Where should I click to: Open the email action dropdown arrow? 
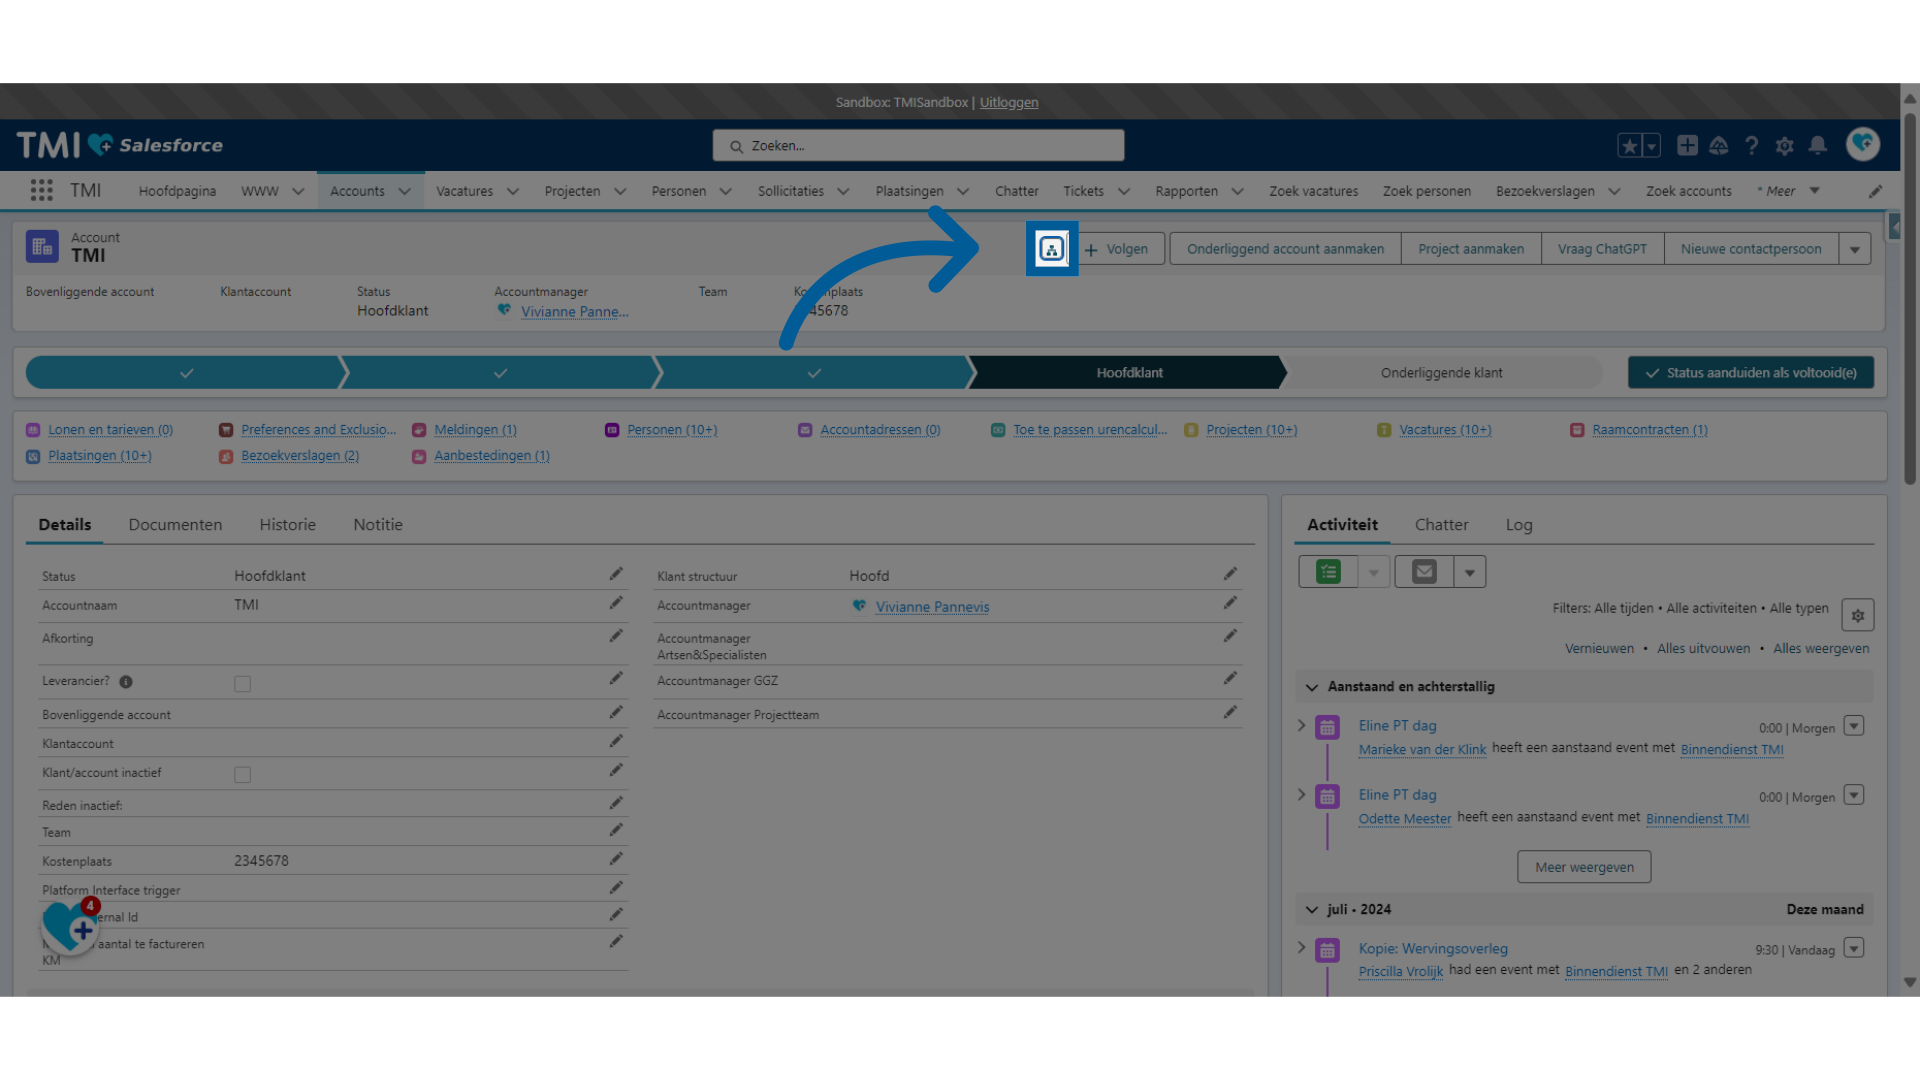[1470, 572]
